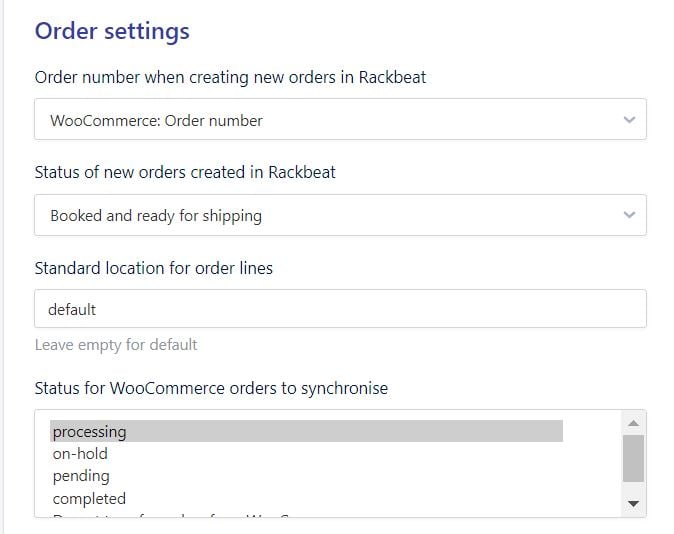The image size is (674, 534).
Task: Click the scroll down arrow in the status list
Action: point(632,503)
